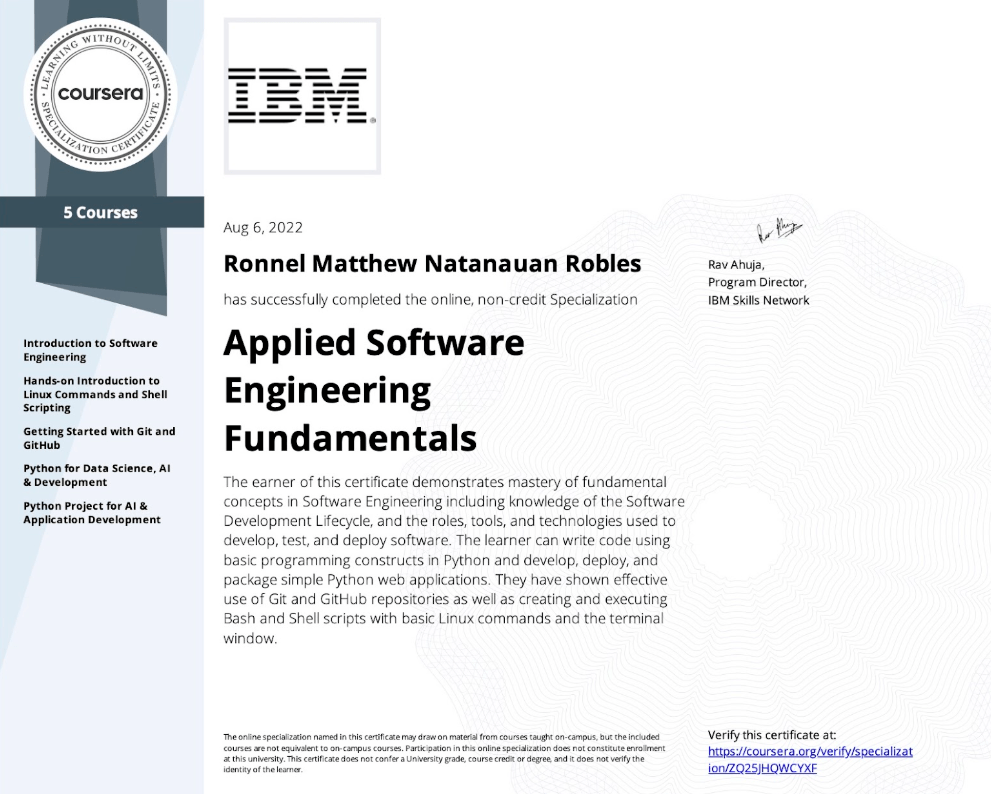Click Rav Ahuja's signature image
This screenshot has height=794, width=991.
pos(780,230)
